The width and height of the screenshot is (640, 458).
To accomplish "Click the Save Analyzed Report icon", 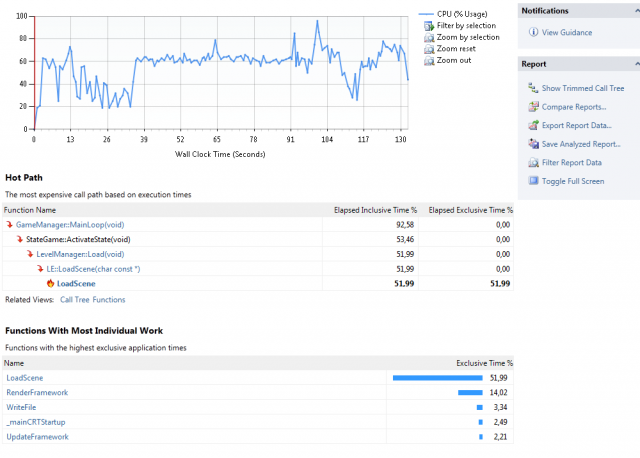I will (x=532, y=144).
